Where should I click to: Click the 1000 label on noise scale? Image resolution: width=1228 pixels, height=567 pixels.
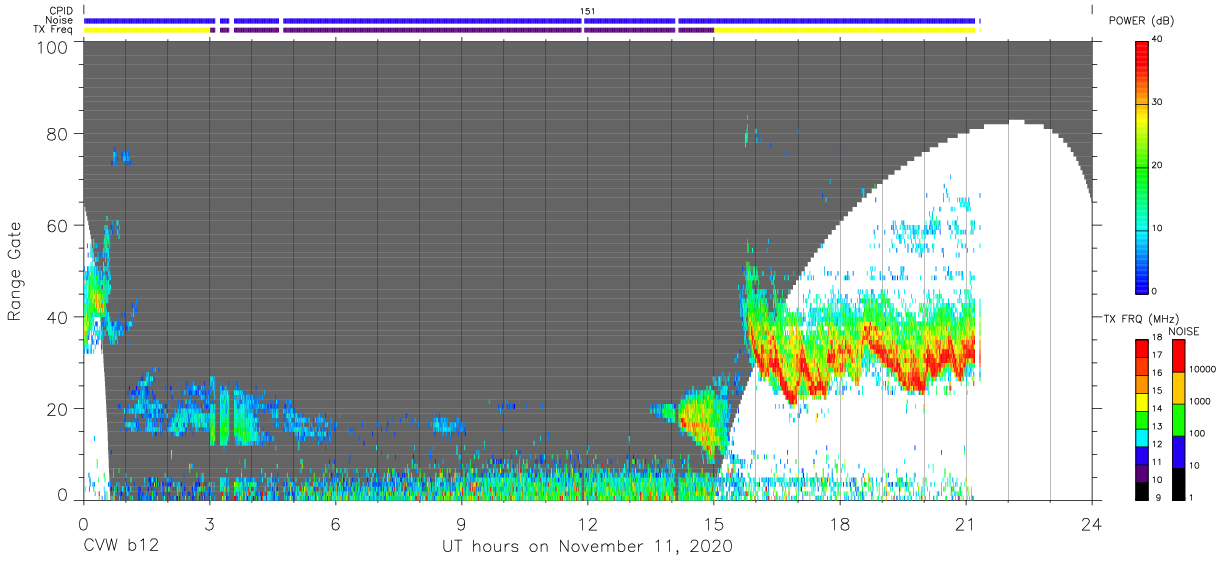[1199, 402]
